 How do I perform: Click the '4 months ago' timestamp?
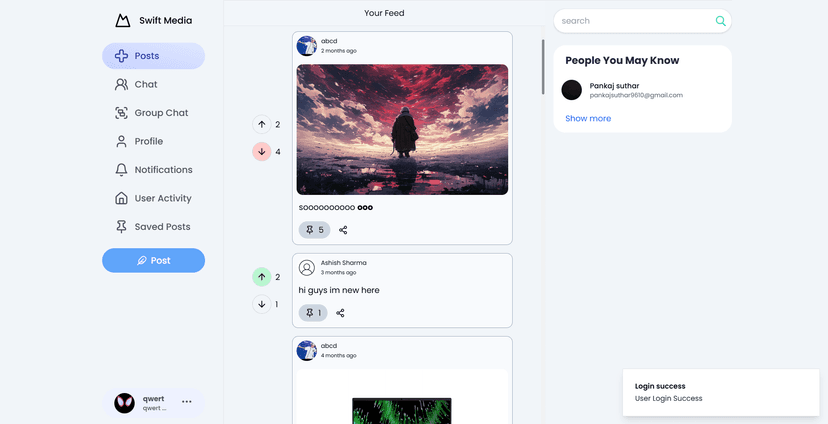(338, 356)
